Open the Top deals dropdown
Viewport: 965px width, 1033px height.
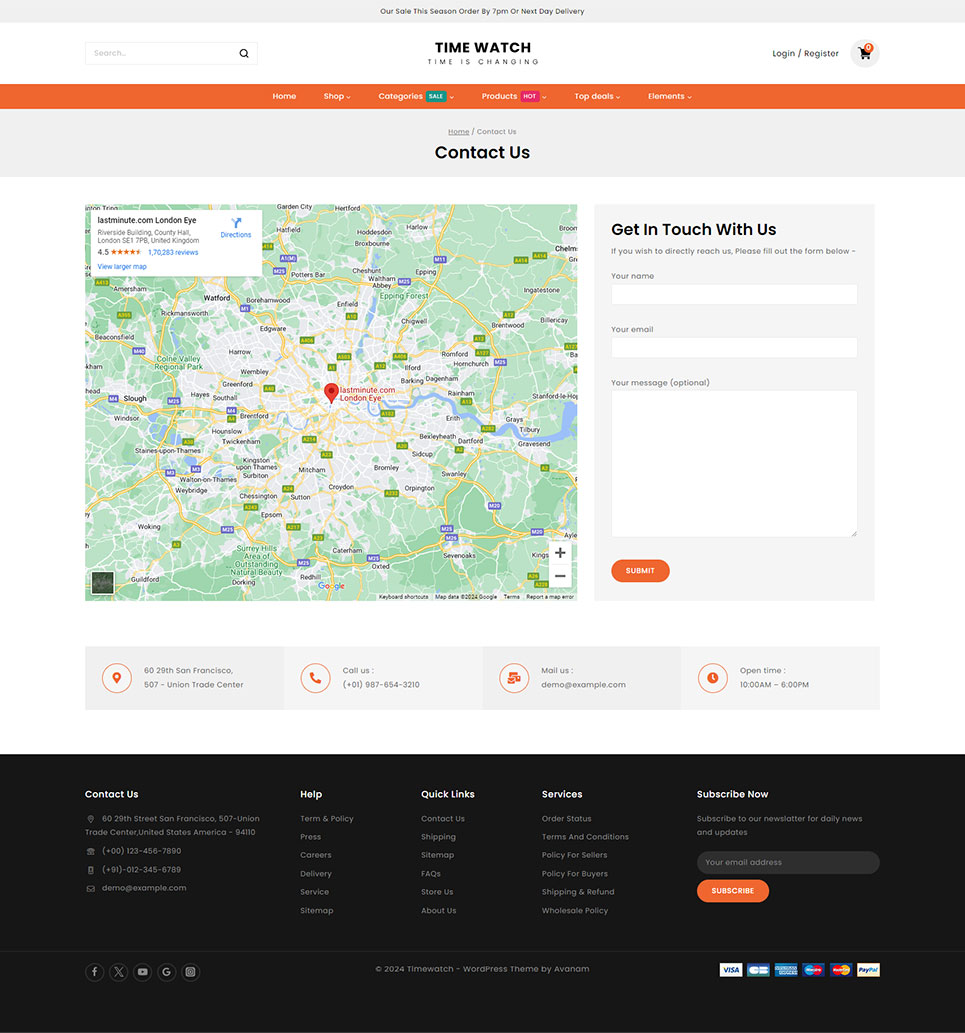597,97
